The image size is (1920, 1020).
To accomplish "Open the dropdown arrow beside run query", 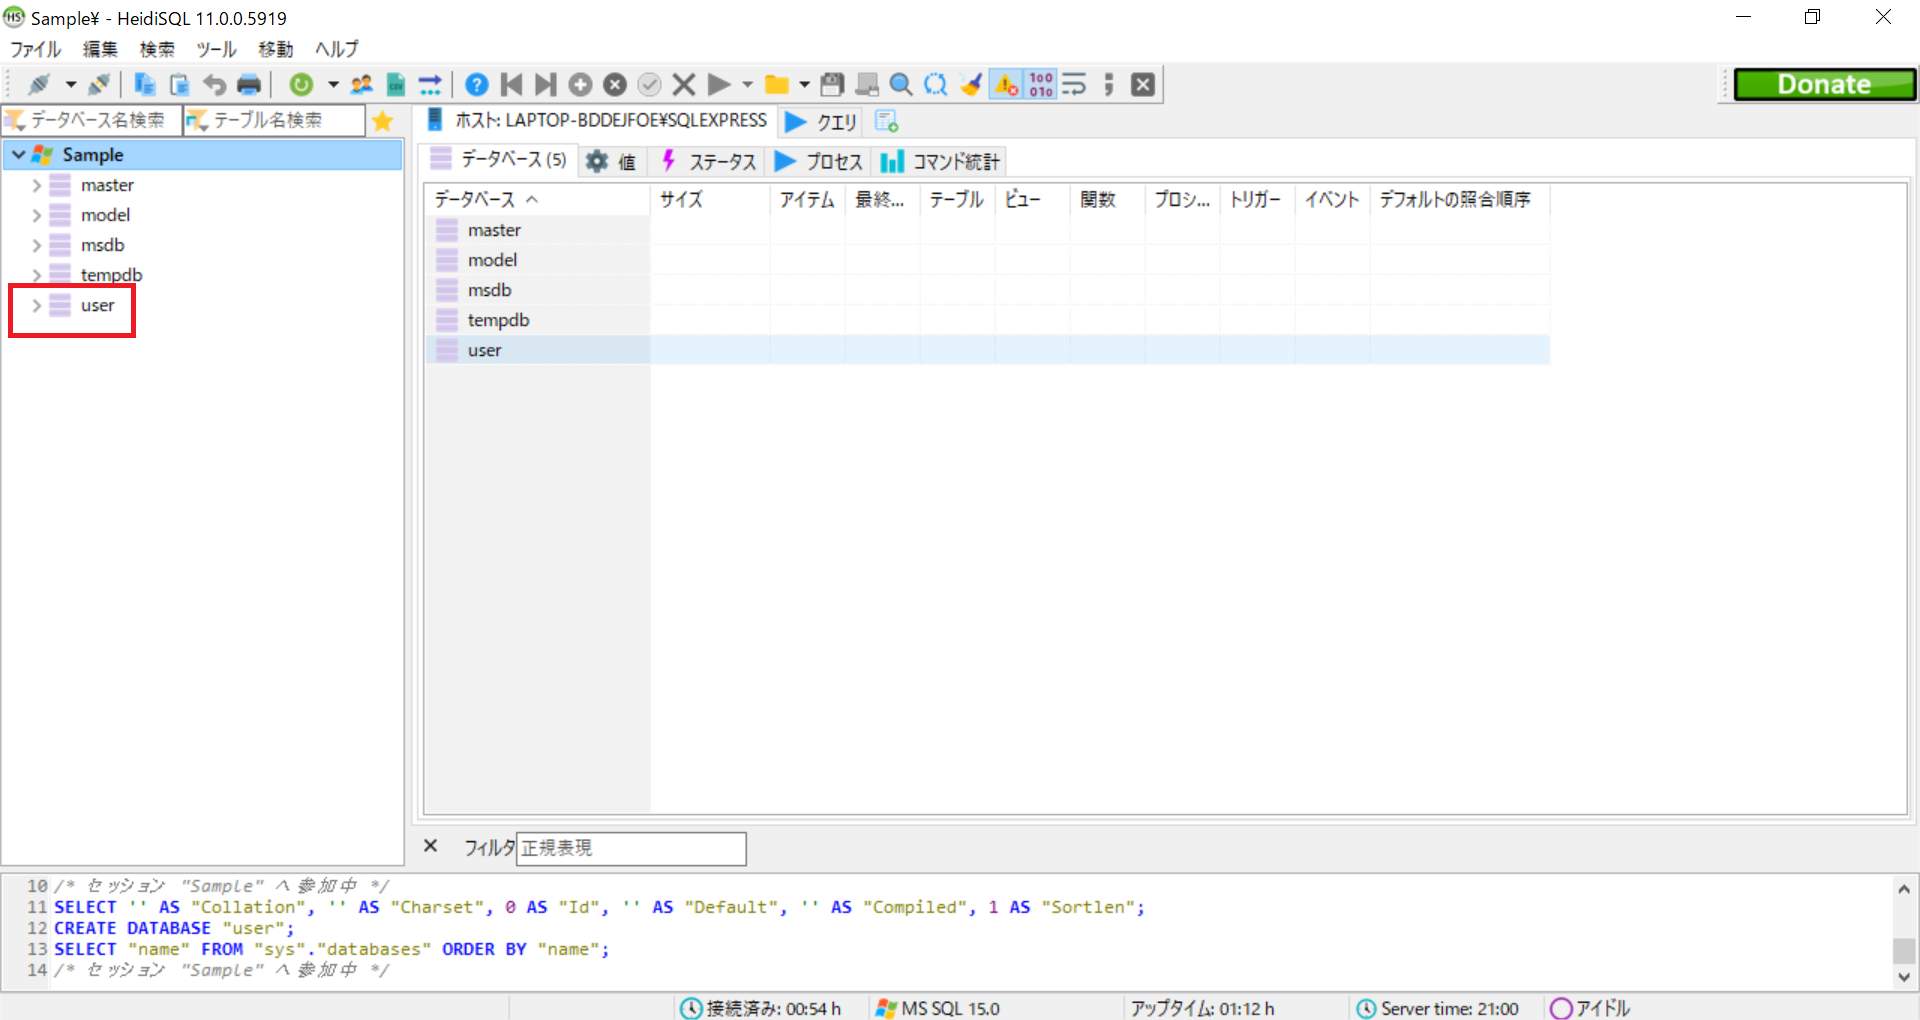I will (747, 85).
